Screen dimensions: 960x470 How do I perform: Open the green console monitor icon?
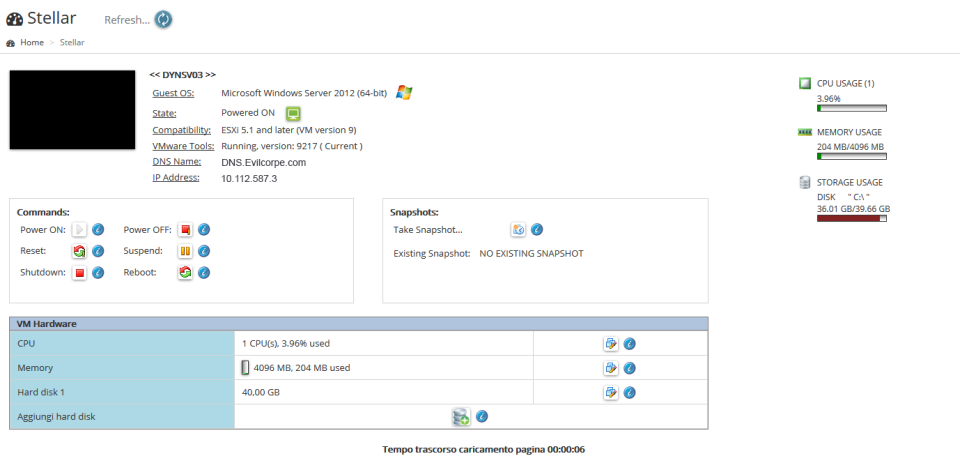click(x=293, y=113)
